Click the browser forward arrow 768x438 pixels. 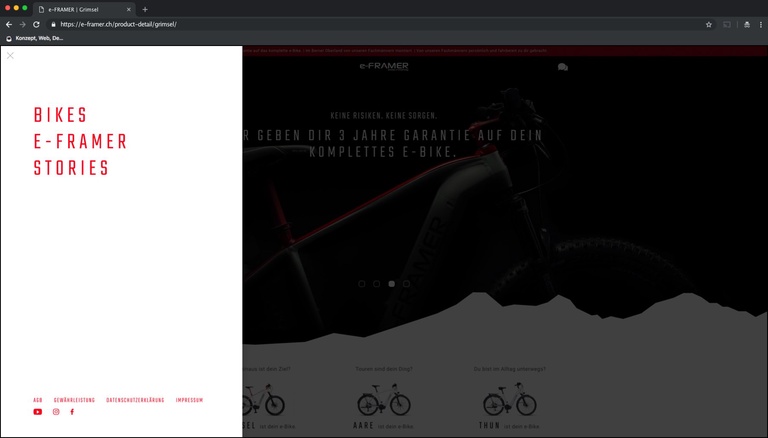click(x=23, y=24)
